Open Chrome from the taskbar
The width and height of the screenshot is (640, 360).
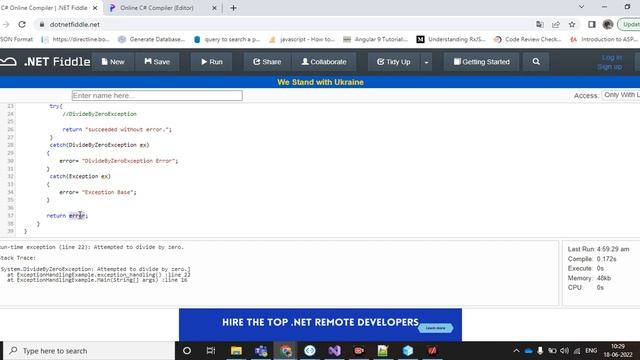pos(285,351)
